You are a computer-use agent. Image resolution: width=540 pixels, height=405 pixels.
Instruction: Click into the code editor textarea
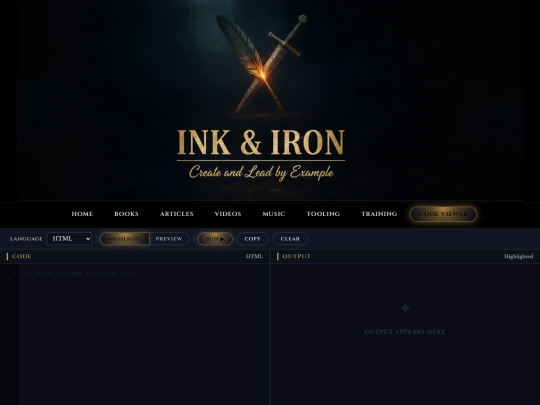tap(145, 334)
